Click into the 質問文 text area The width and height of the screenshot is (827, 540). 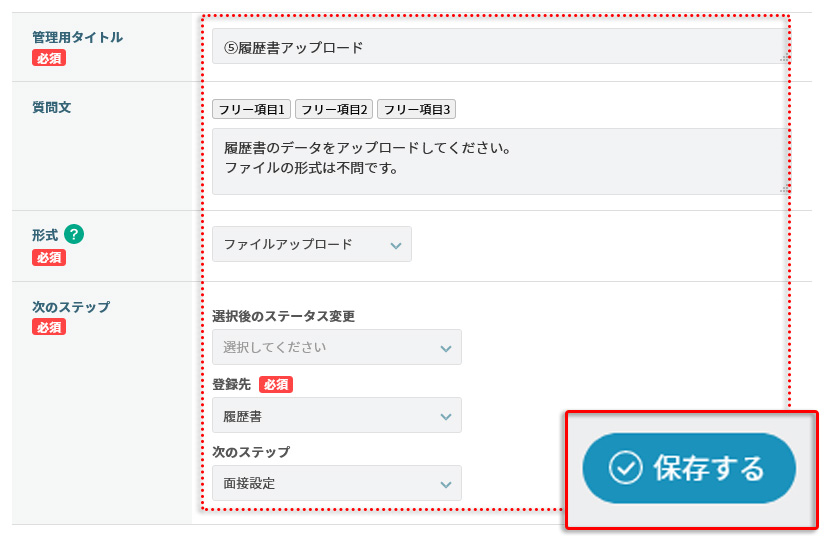(x=495, y=160)
